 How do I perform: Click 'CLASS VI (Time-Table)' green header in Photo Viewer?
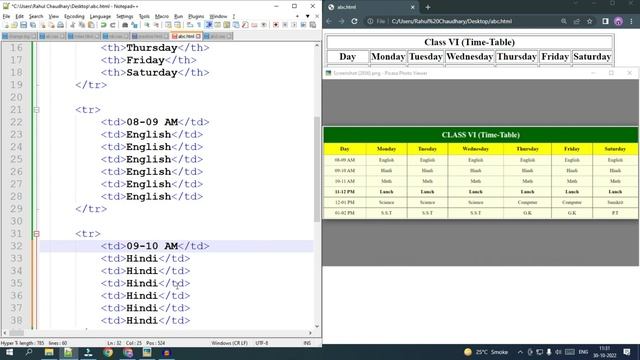480,135
